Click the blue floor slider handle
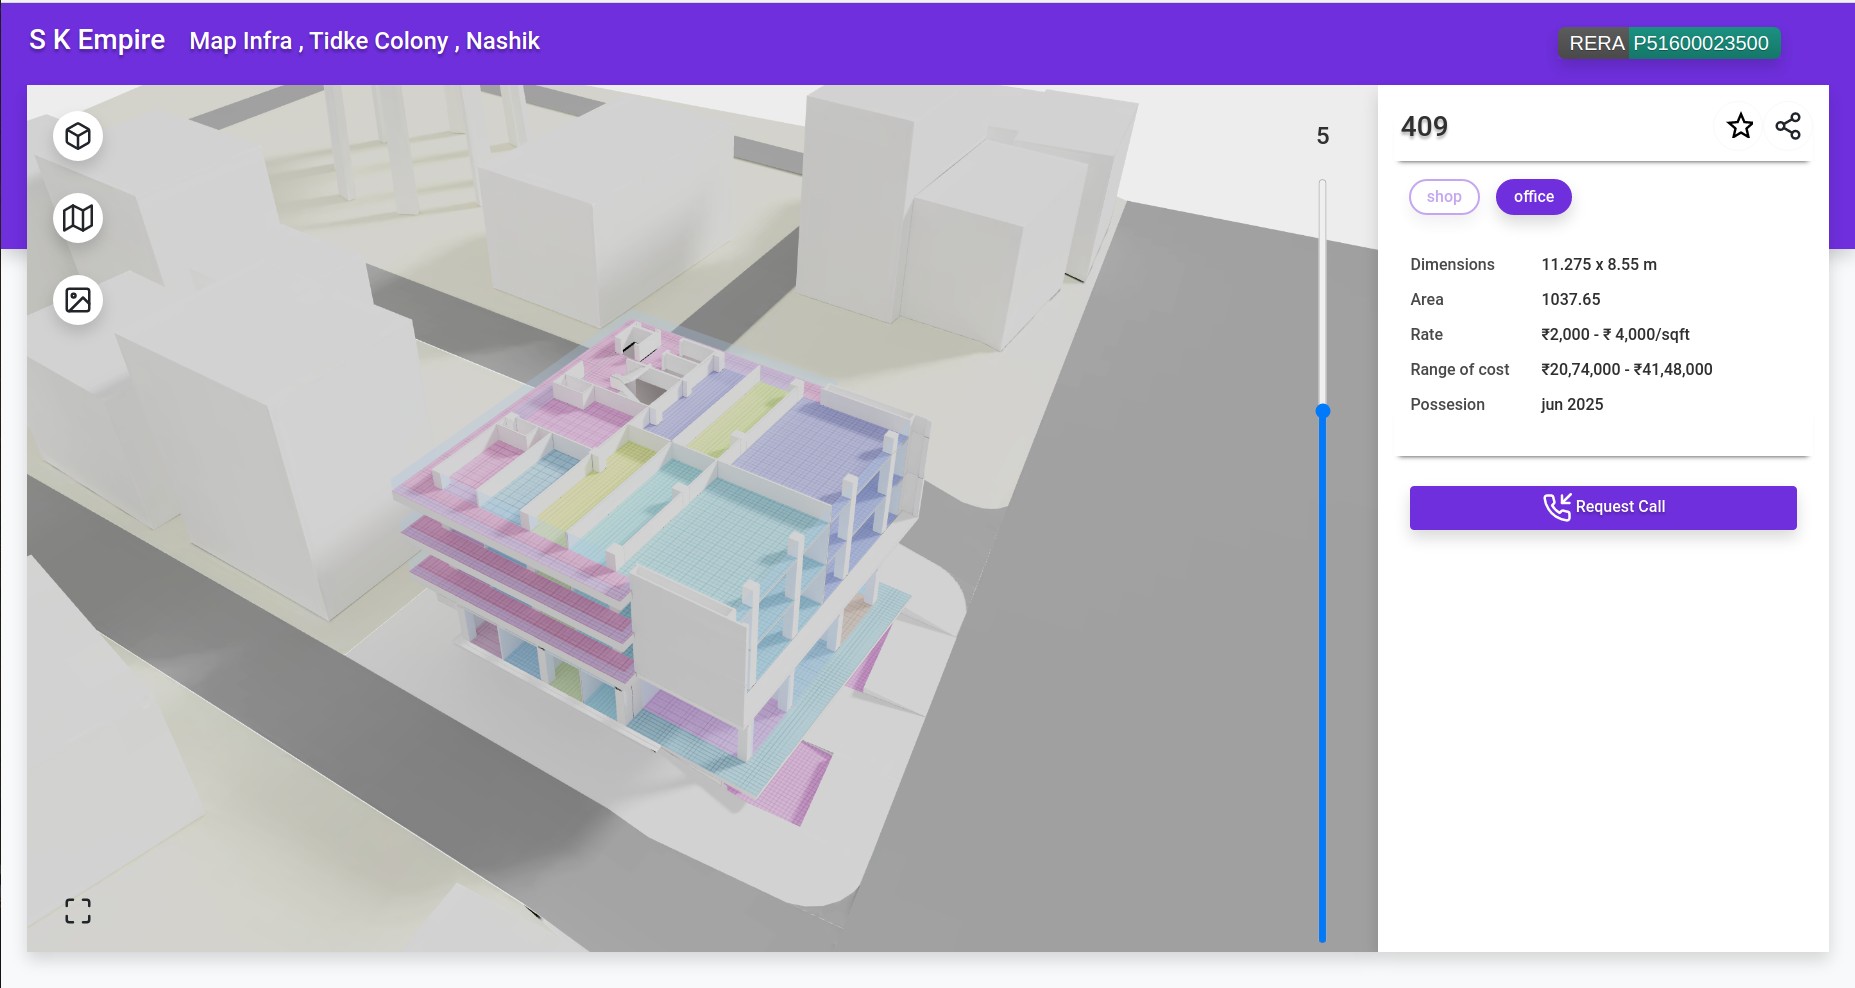Image resolution: width=1855 pixels, height=988 pixels. 1323,411
